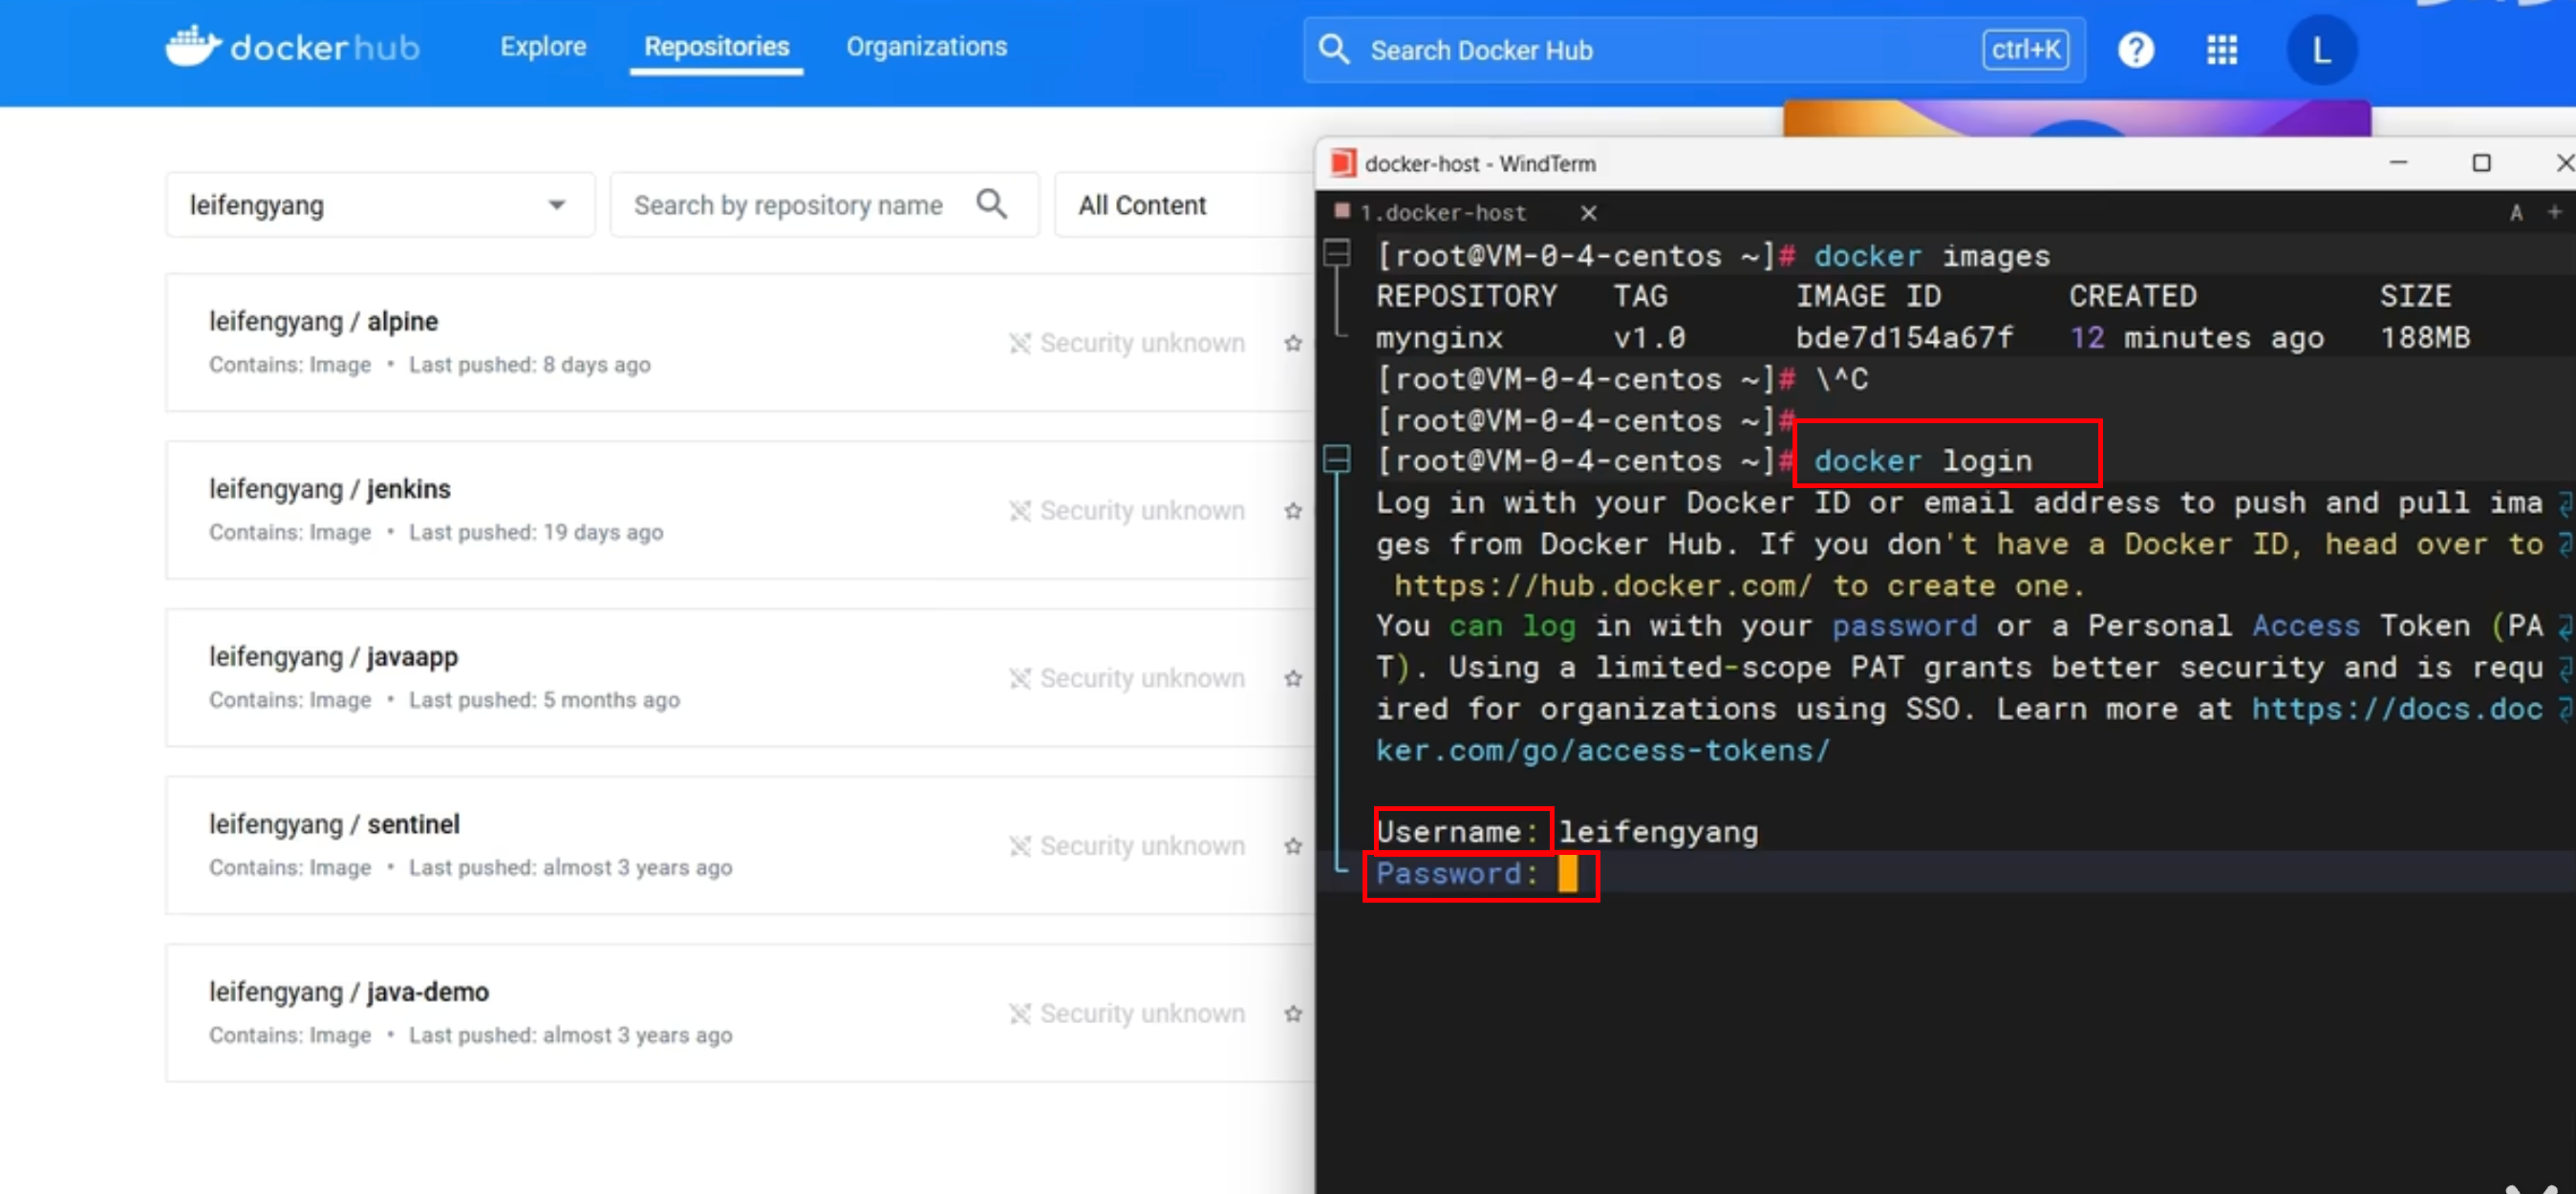Click the ctrl+K shortcut badge

tap(2025, 50)
